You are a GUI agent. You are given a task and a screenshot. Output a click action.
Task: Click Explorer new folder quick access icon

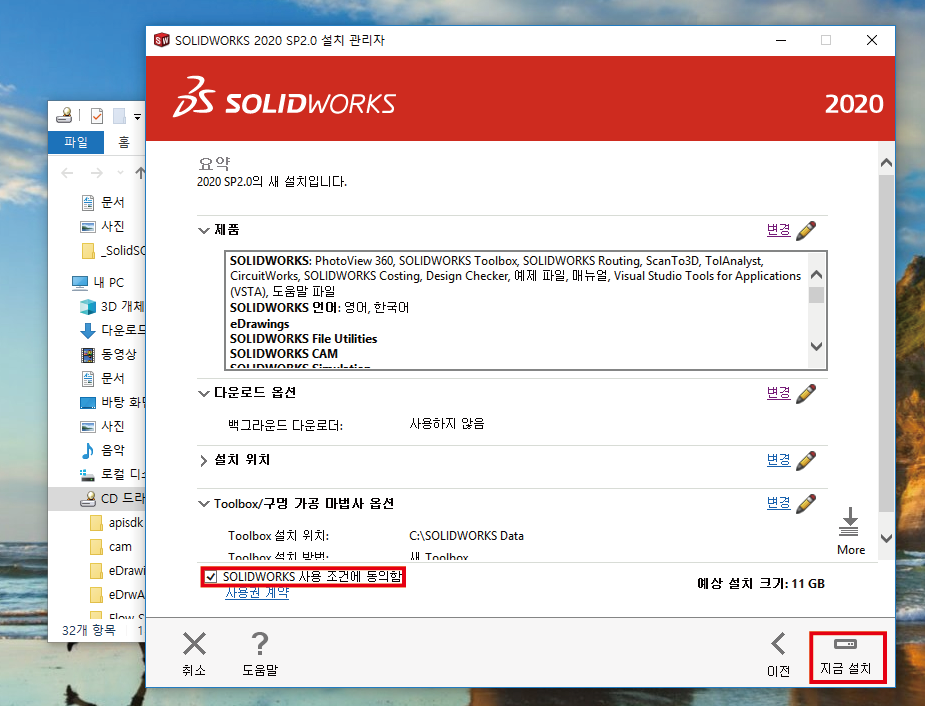click(x=119, y=116)
